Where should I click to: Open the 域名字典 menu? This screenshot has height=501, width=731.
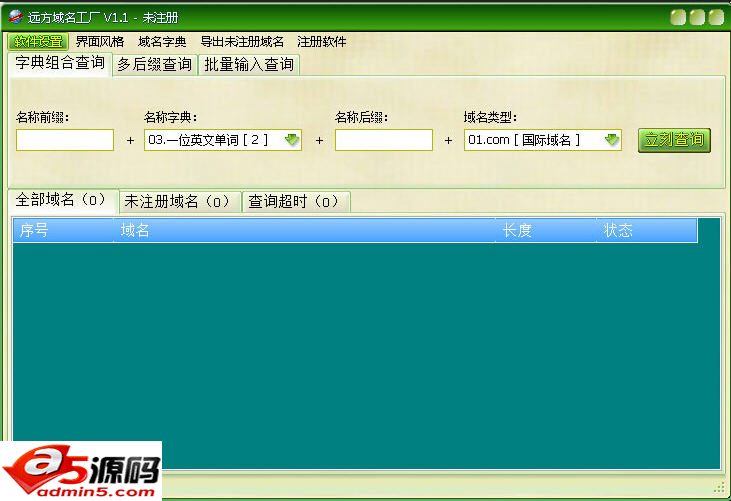(x=162, y=41)
